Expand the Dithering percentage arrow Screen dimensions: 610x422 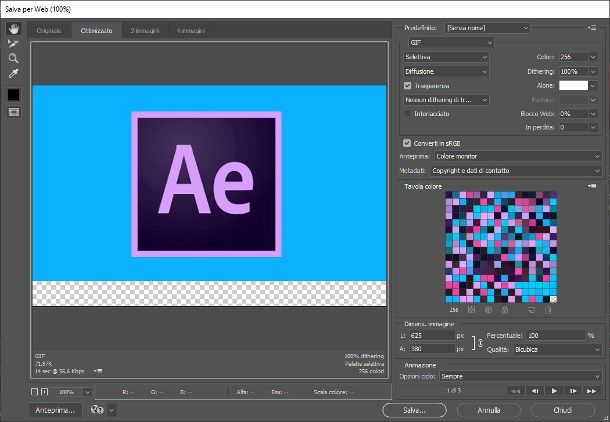click(593, 71)
